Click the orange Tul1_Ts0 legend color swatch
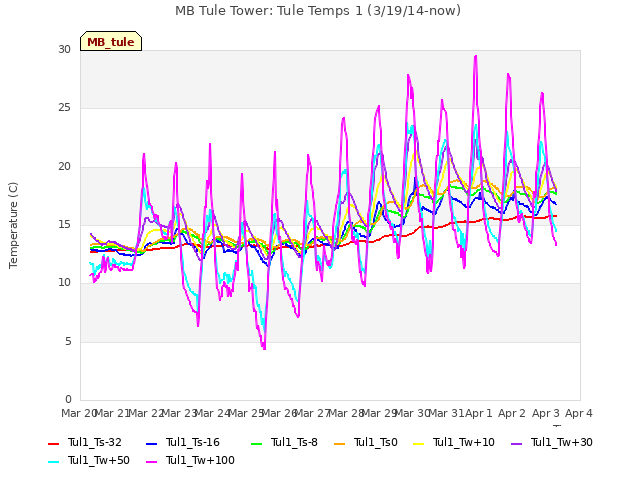 [340, 444]
